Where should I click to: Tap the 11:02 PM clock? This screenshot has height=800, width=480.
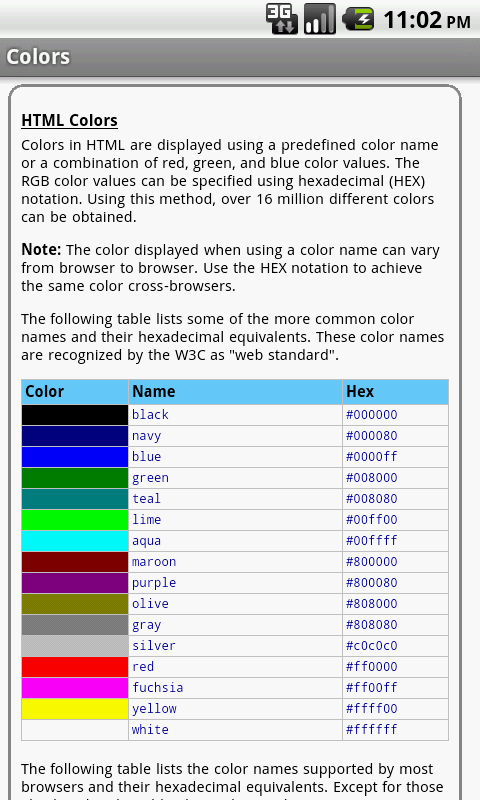(426, 20)
